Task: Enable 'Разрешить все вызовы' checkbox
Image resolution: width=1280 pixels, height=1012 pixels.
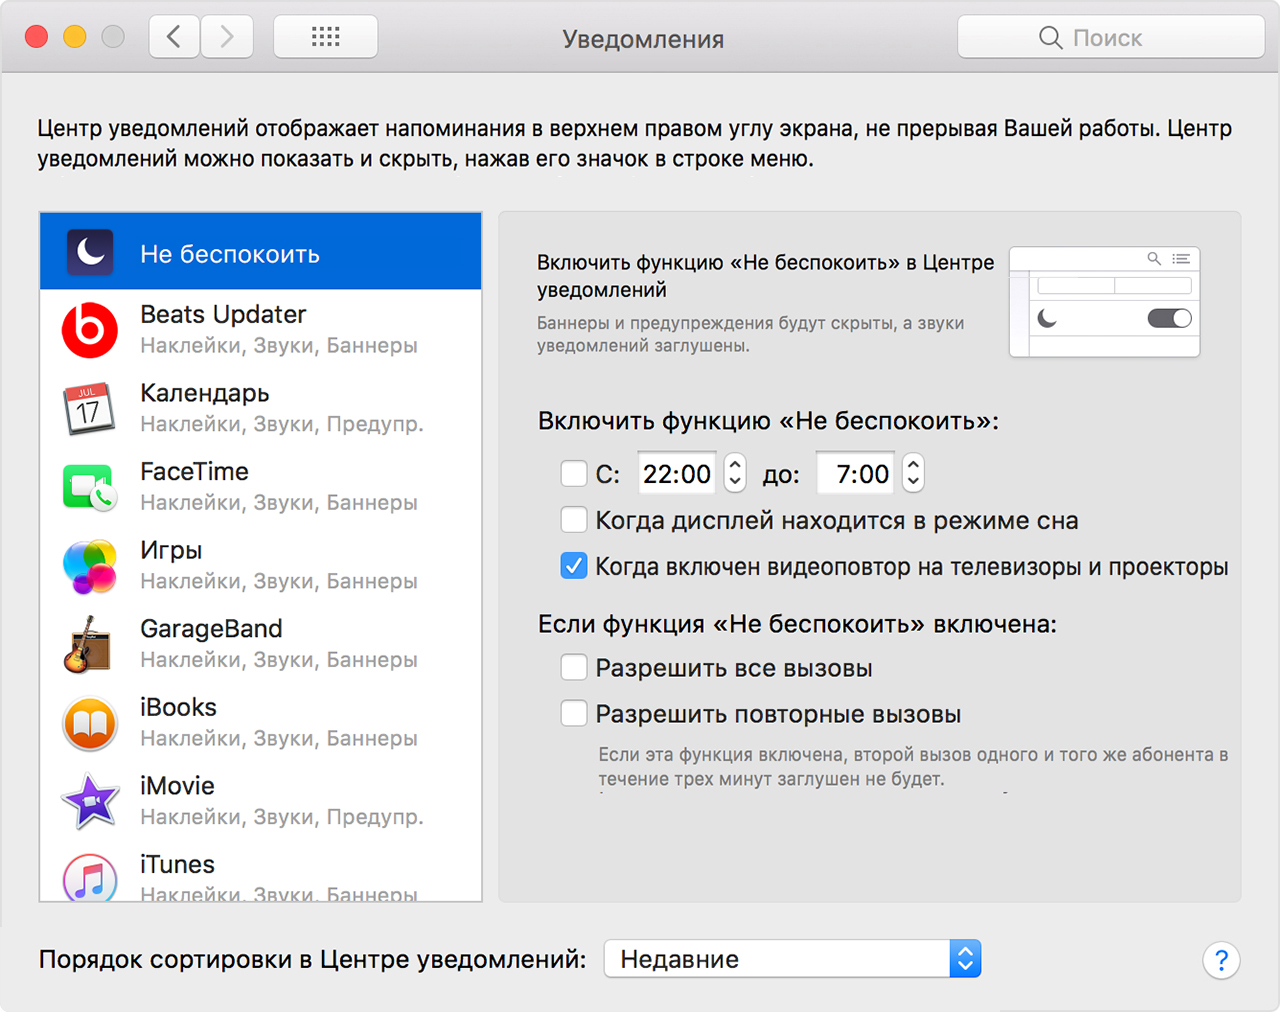Action: pos(574,668)
